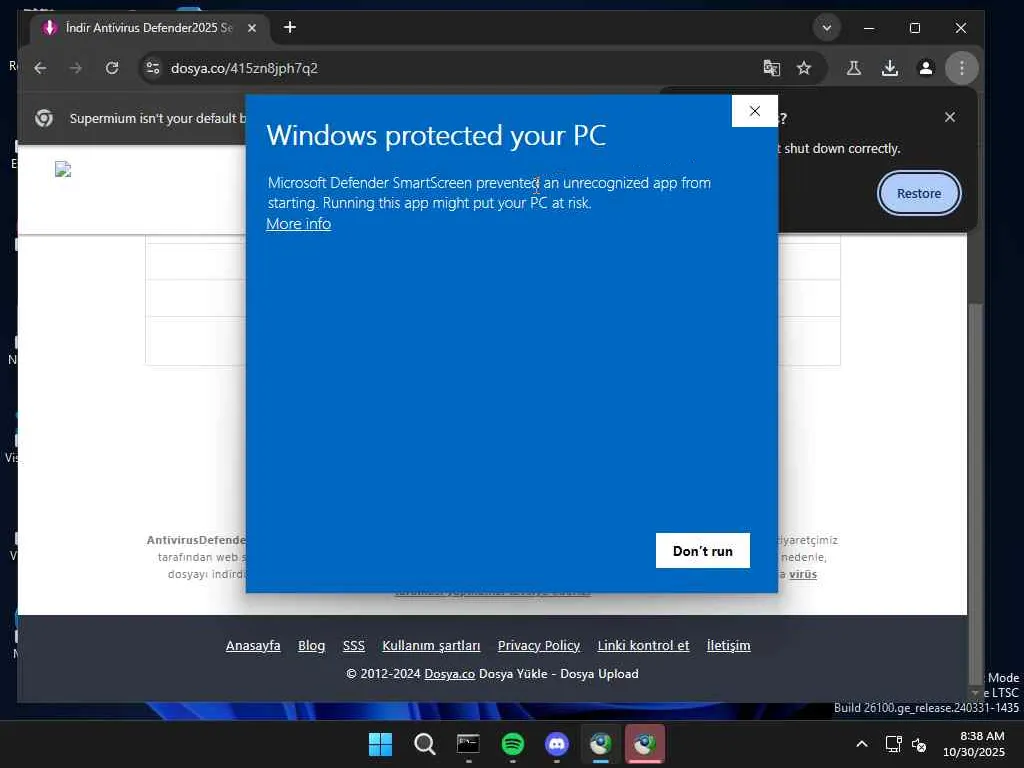Reload the dosya.co page
The width and height of the screenshot is (1024, 768).
tap(112, 68)
